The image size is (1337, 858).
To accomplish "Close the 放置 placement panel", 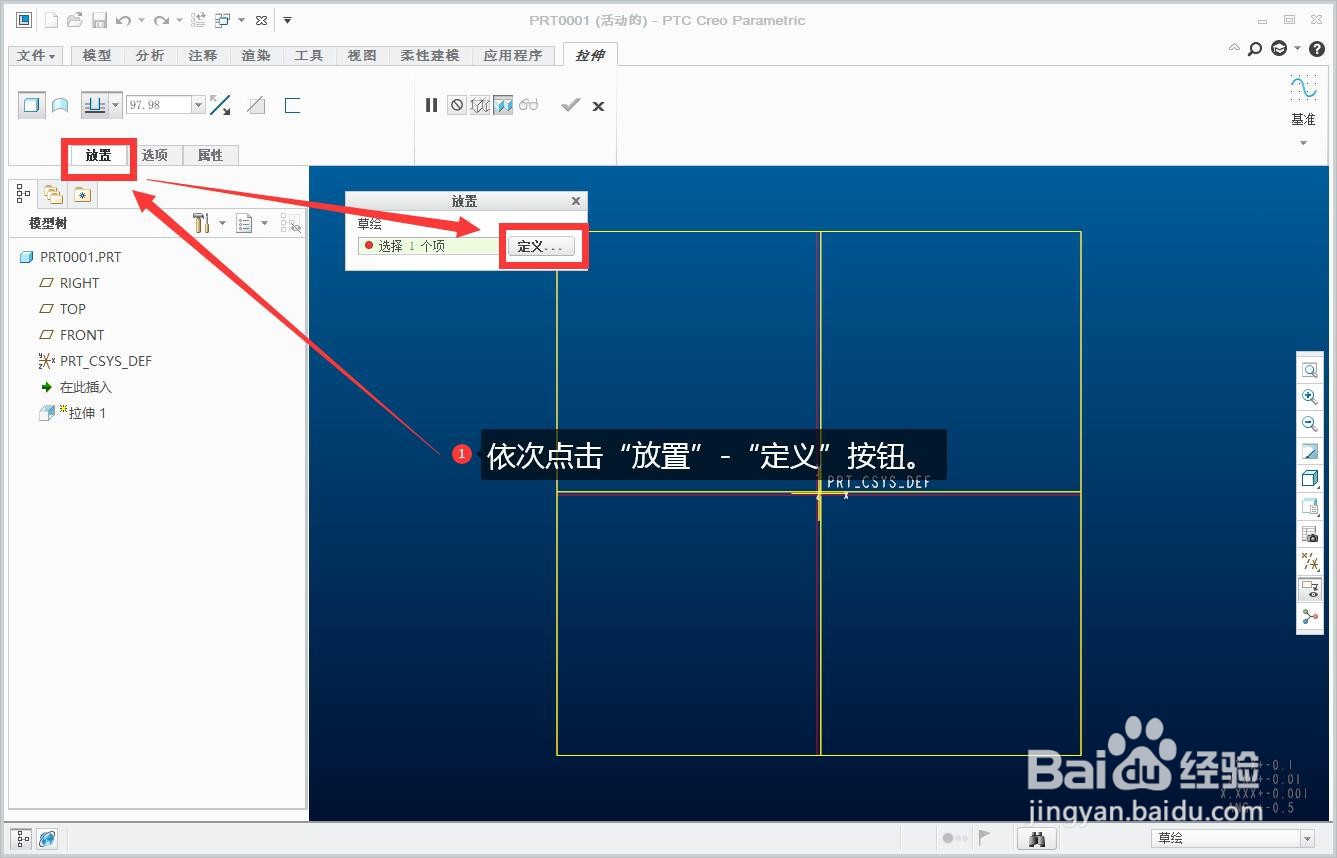I will click(x=576, y=201).
